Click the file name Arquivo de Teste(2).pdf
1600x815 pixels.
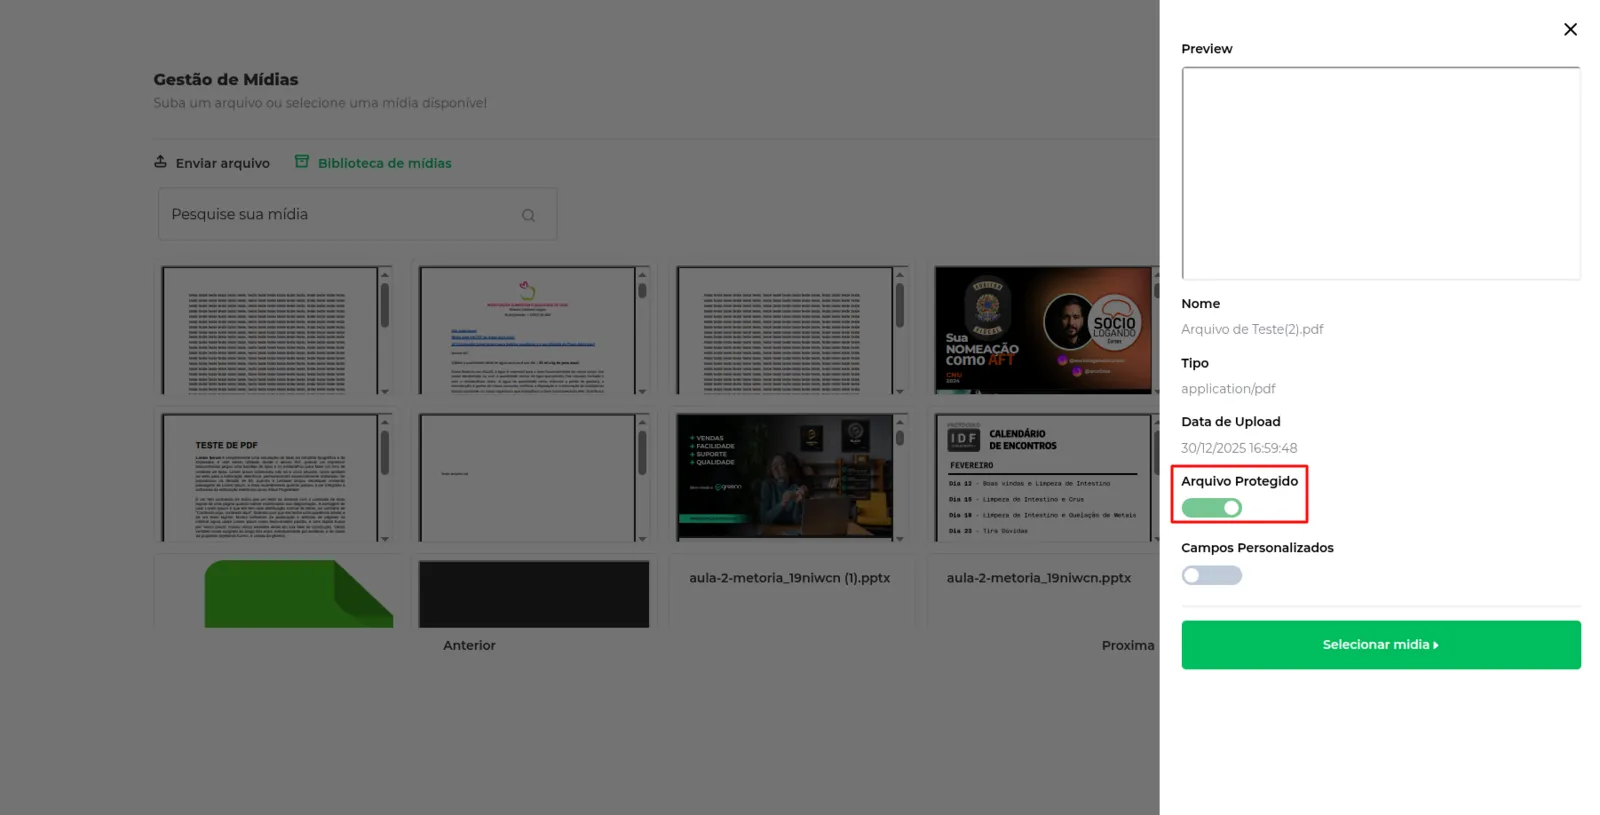pyautogui.click(x=1252, y=330)
